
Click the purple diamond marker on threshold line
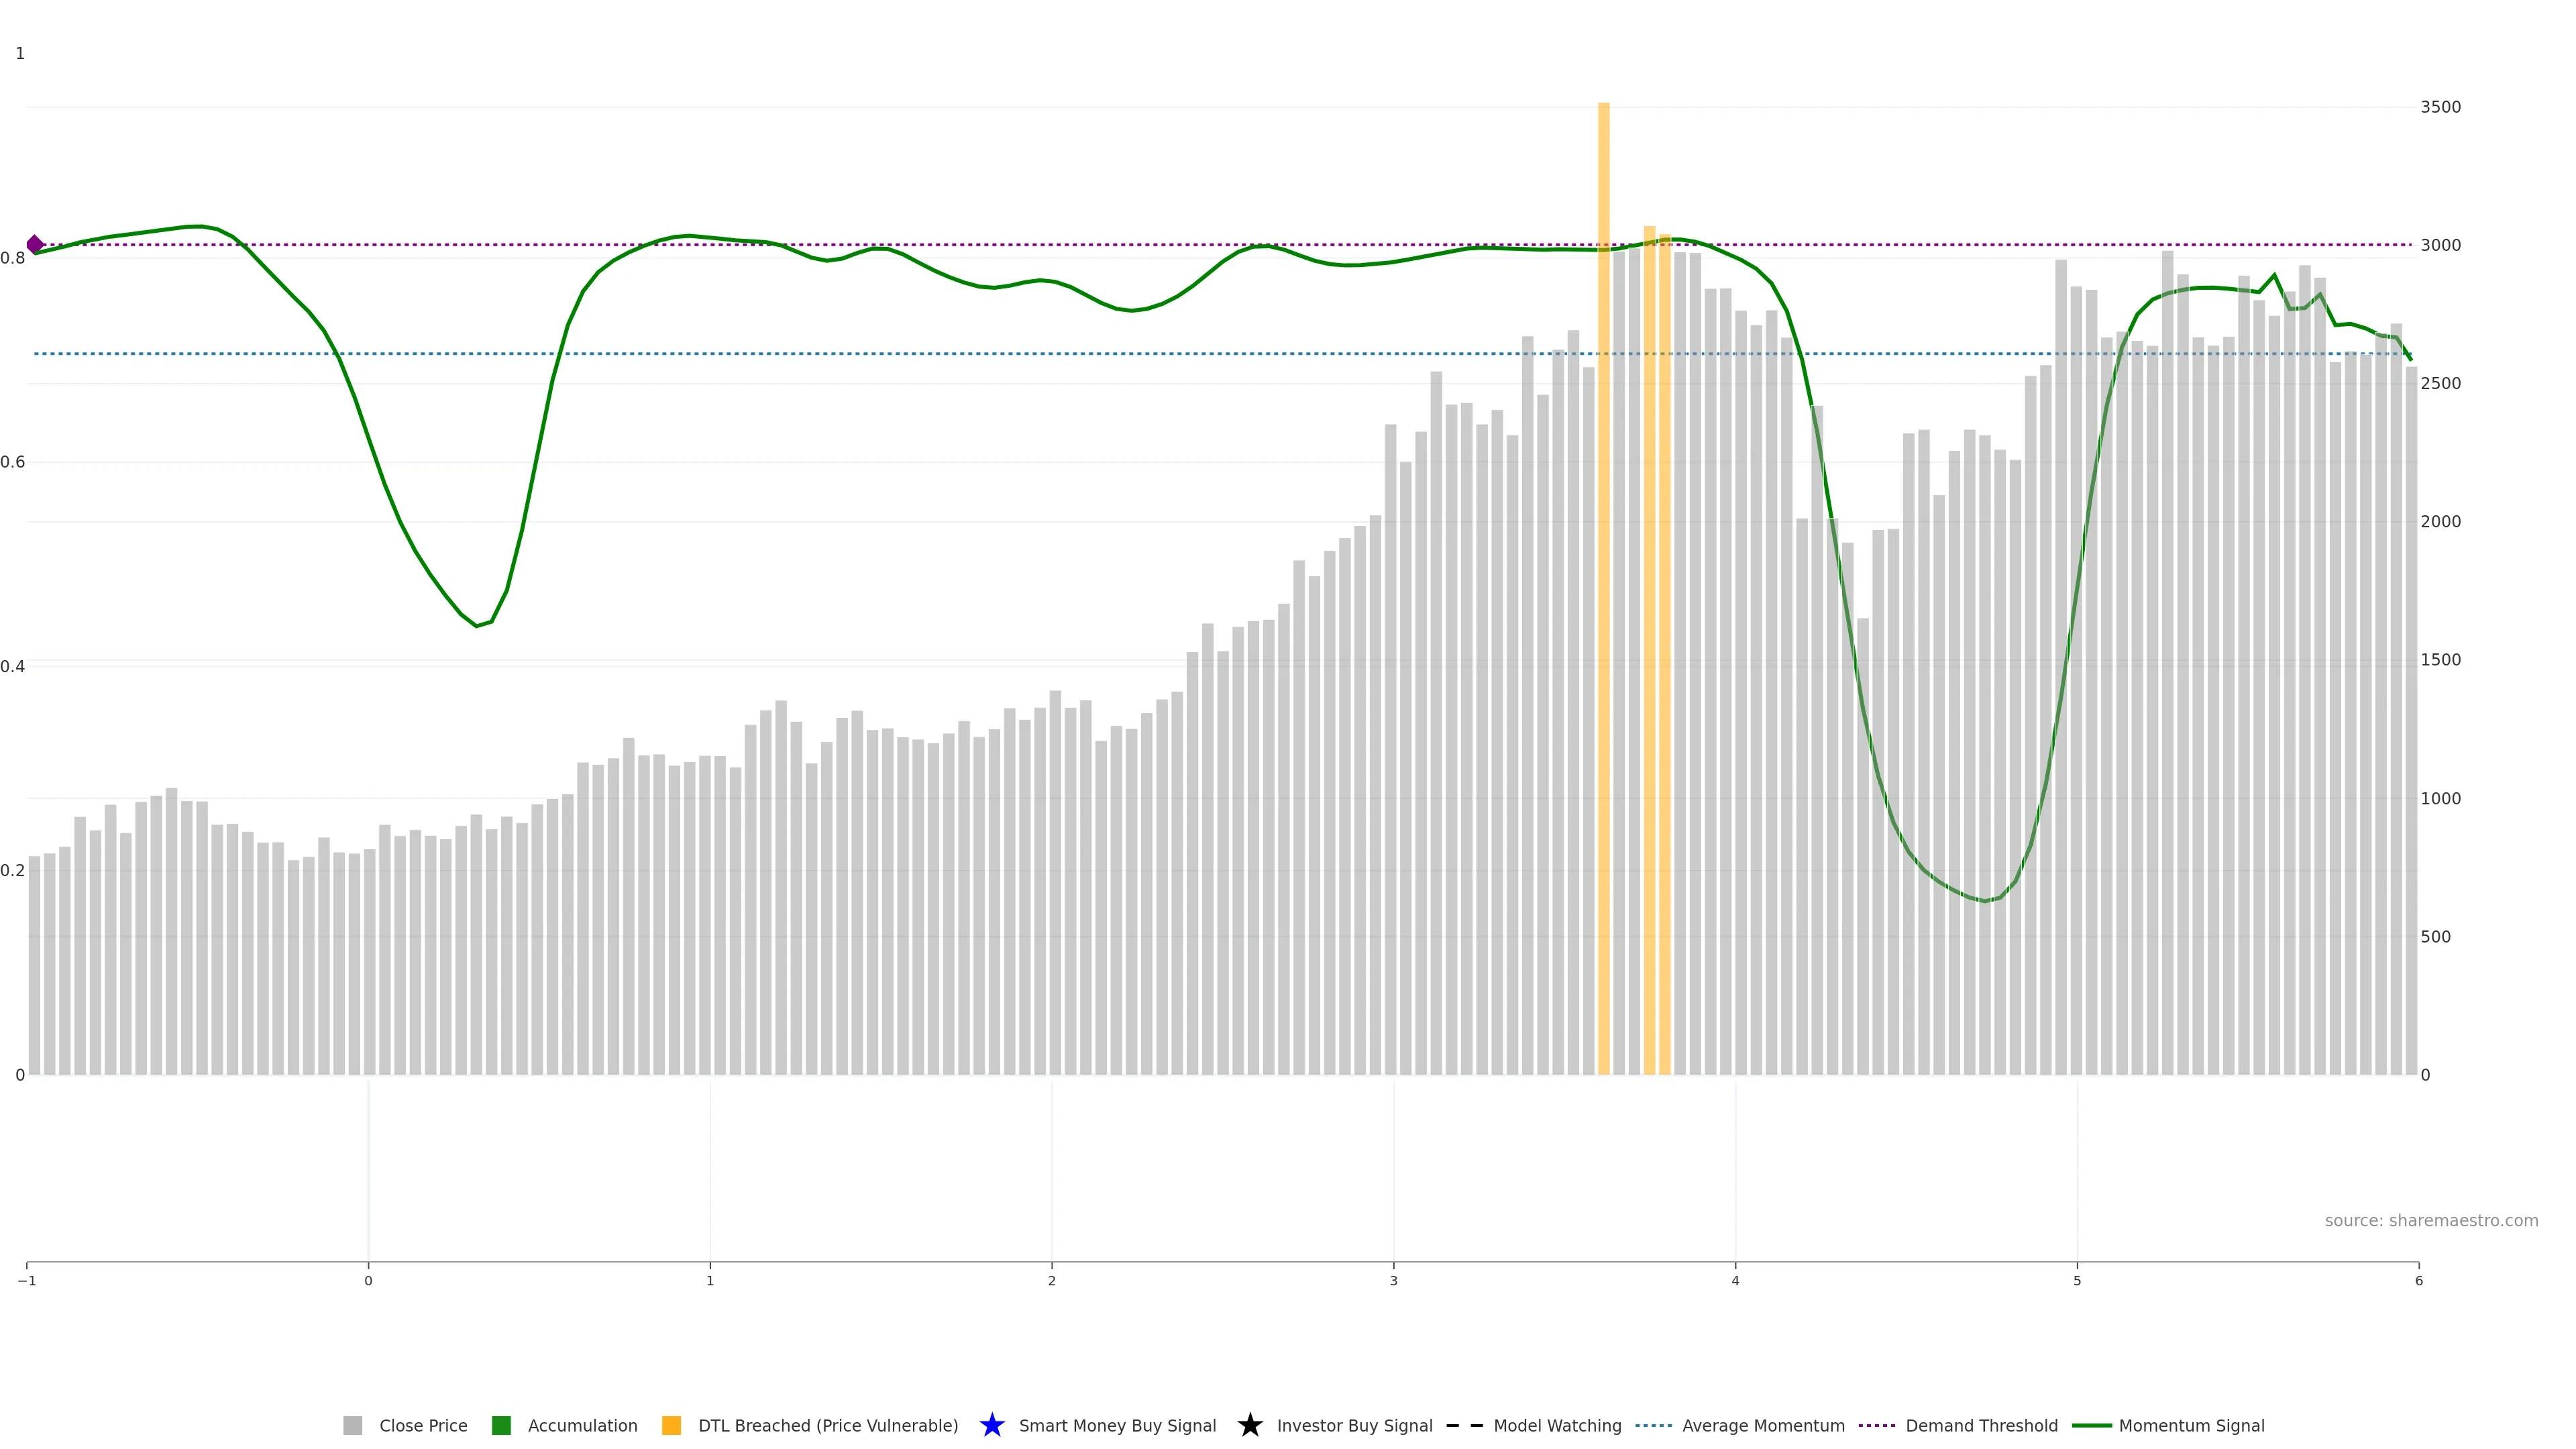coord(35,244)
